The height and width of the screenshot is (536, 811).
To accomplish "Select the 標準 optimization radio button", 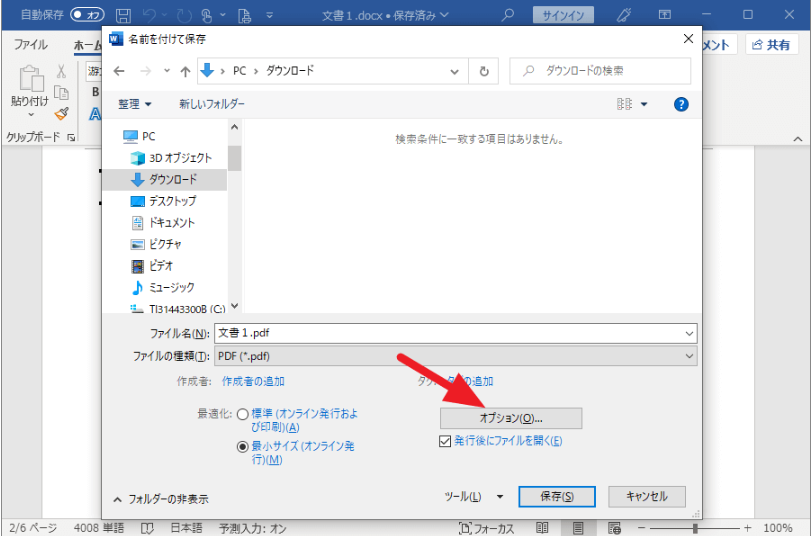I will (x=243, y=414).
